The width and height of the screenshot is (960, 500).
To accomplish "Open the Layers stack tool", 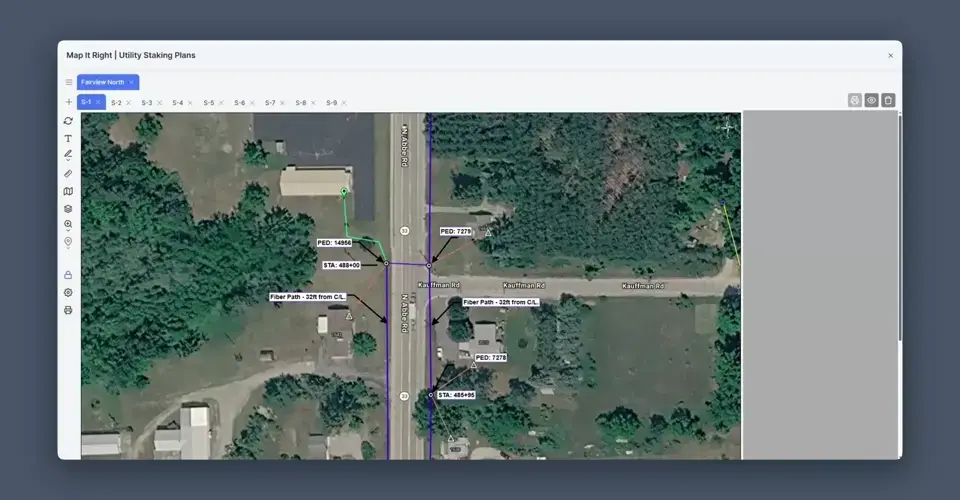I will point(68,209).
